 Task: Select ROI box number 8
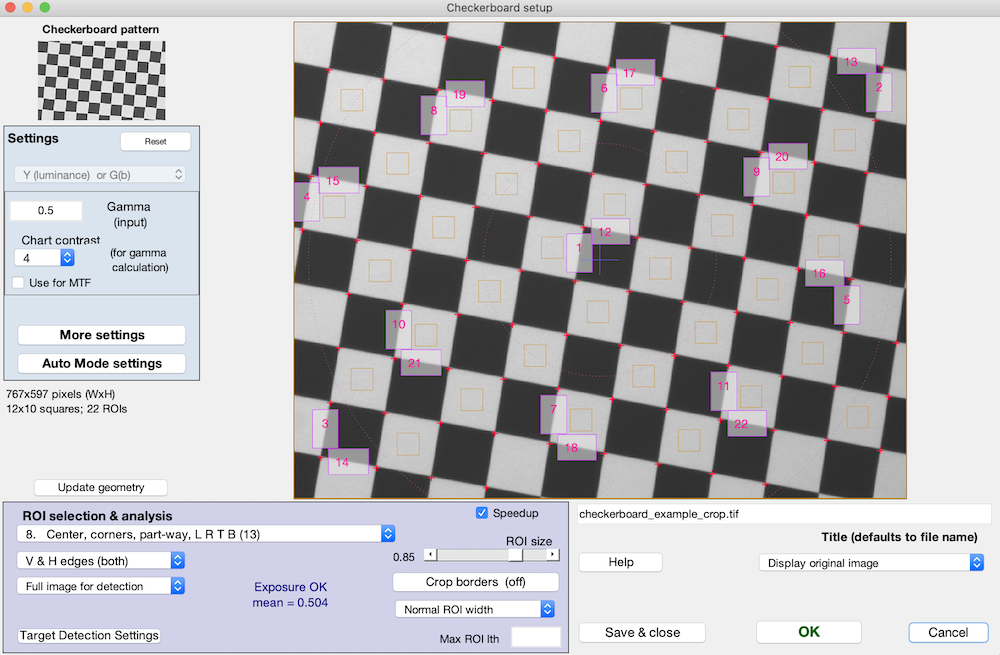(434, 115)
